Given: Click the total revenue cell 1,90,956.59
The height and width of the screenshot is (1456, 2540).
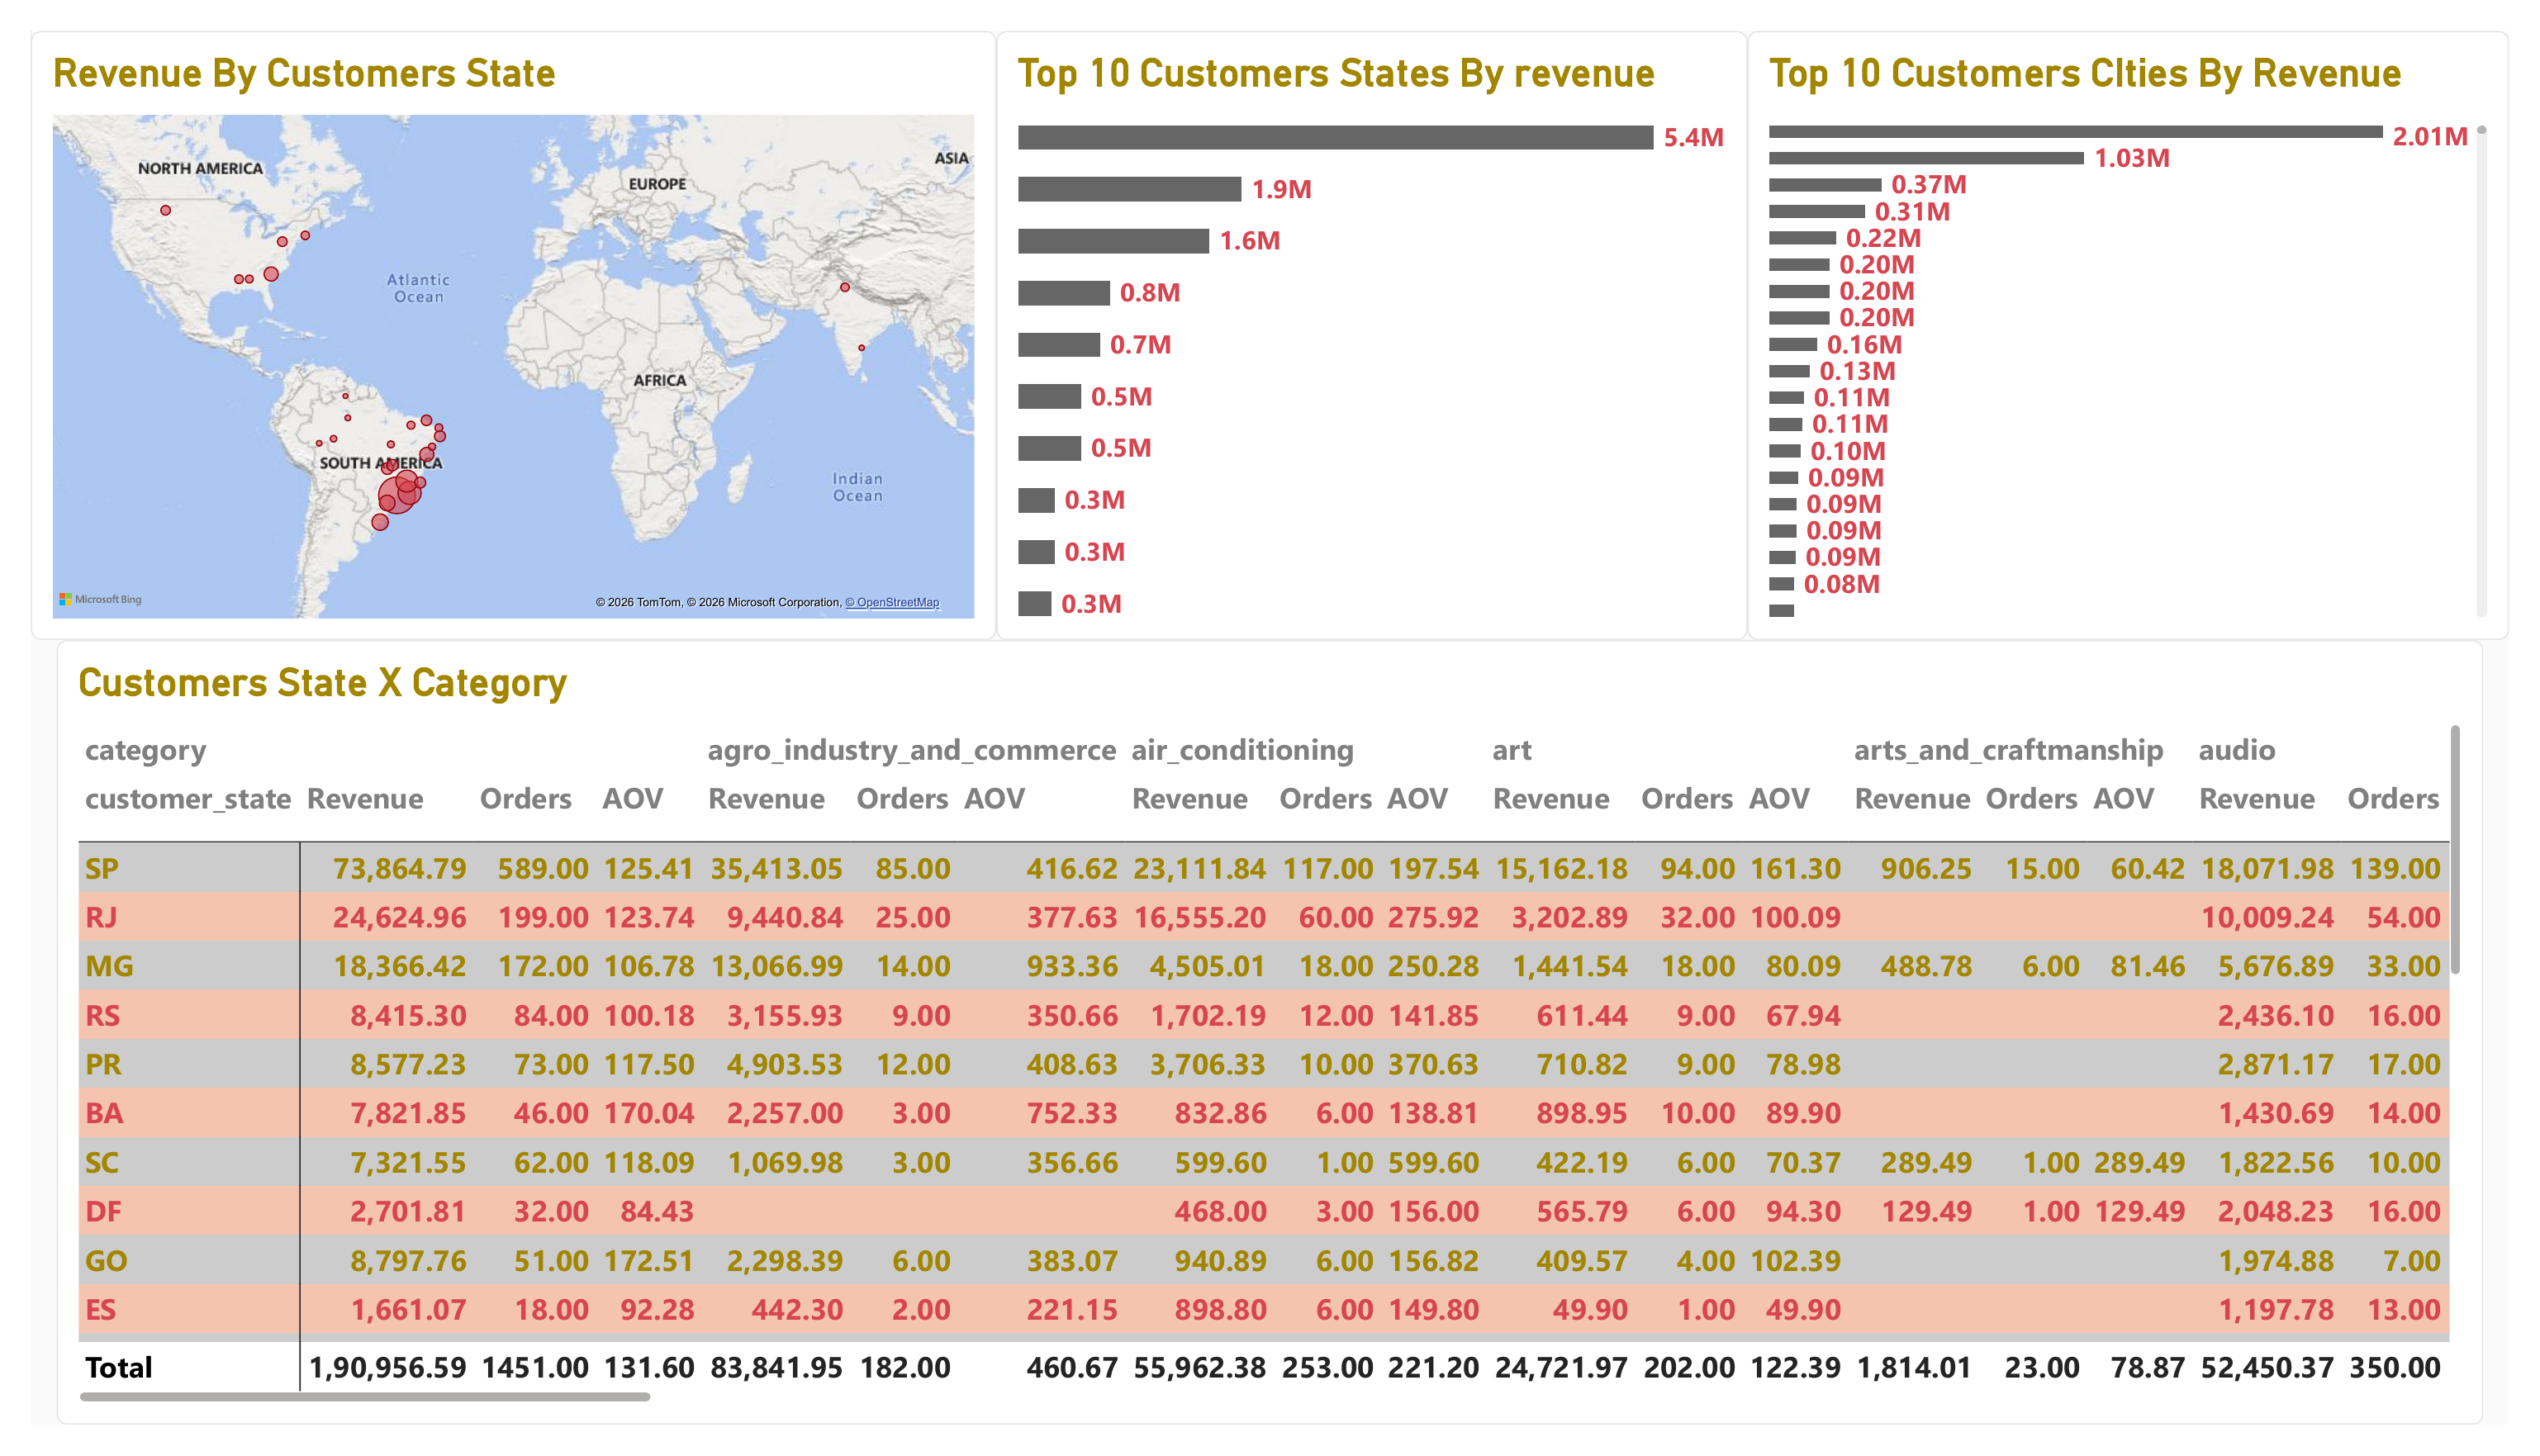Looking at the screenshot, I should point(387,1367).
